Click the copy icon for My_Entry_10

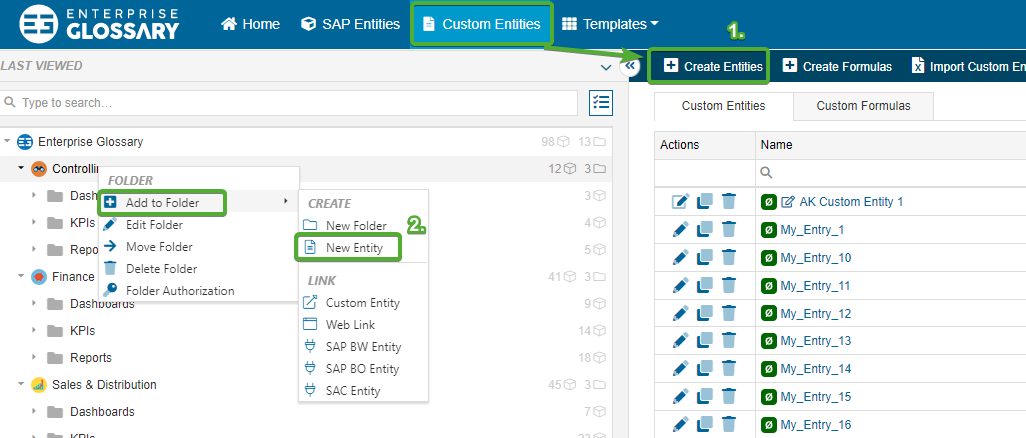[x=705, y=258]
